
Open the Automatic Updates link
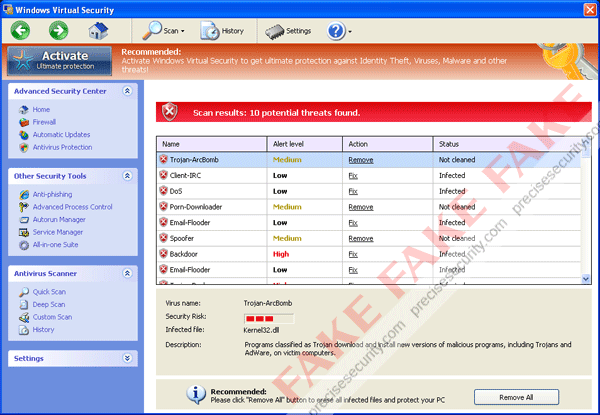(61, 135)
